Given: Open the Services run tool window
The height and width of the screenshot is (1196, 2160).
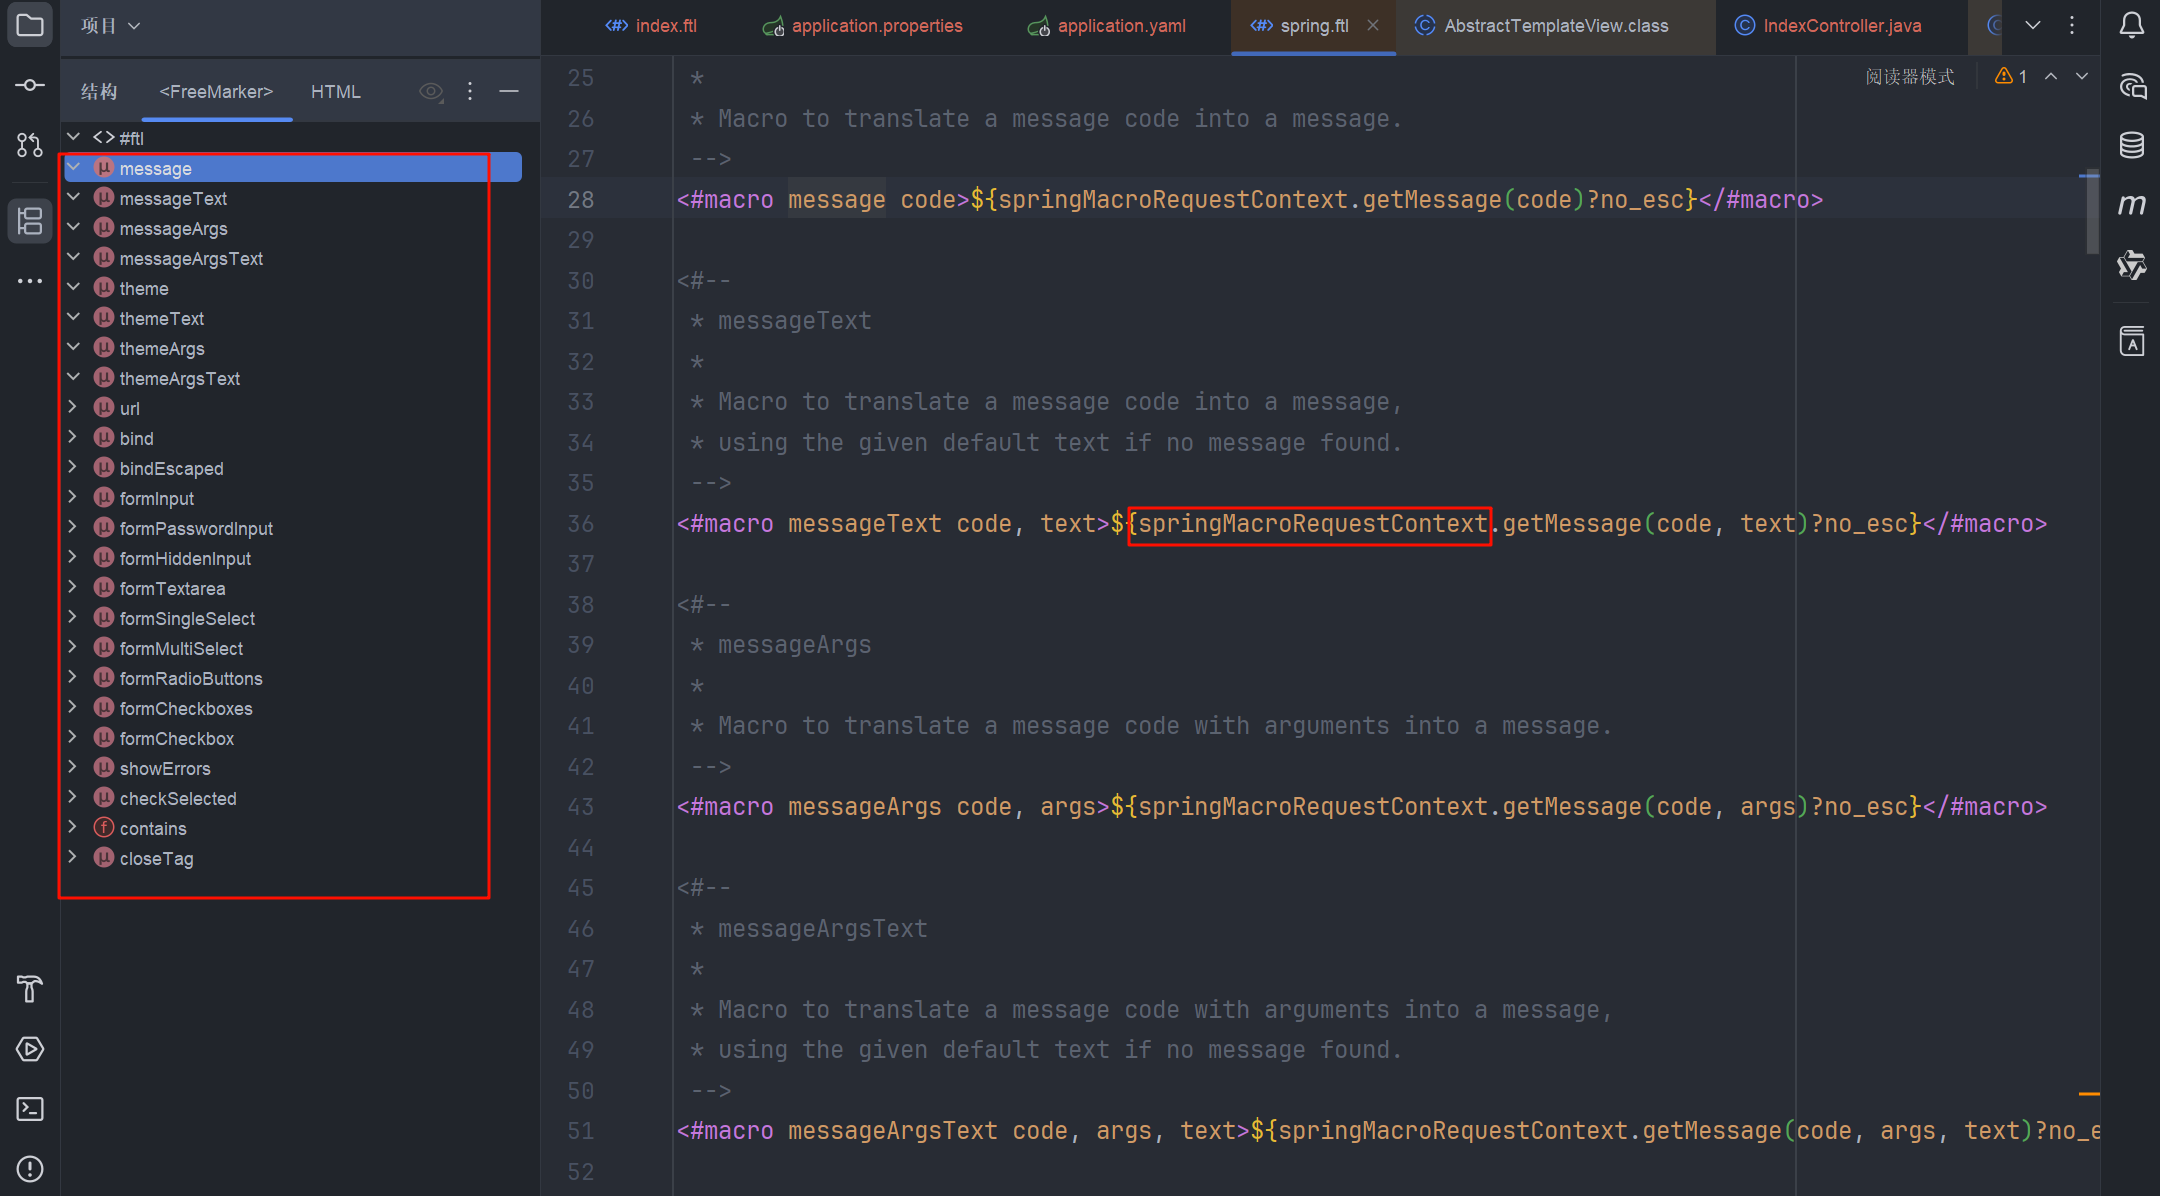Looking at the screenshot, I should (x=30, y=1049).
